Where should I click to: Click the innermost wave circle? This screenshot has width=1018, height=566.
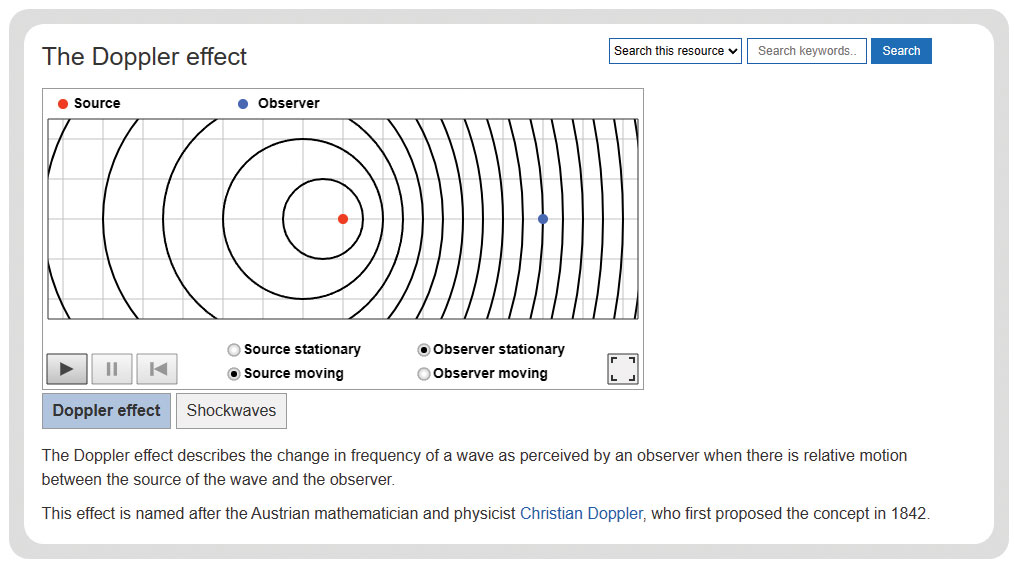point(323,180)
